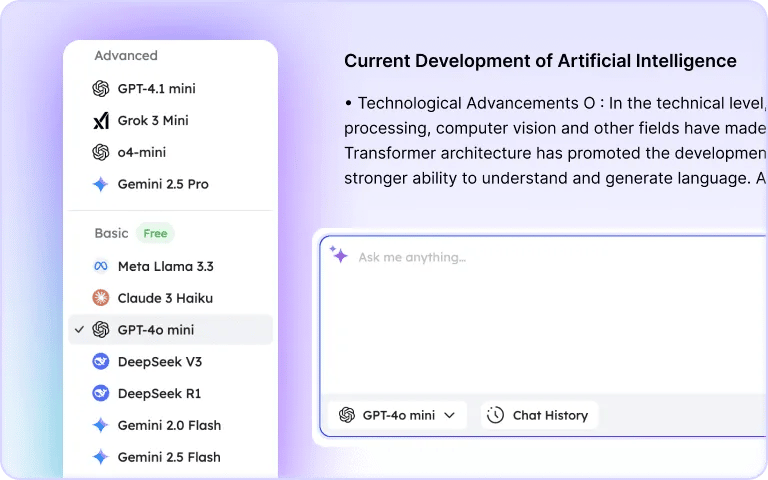The height and width of the screenshot is (480, 768).
Task: Click the clock icon in Chat History
Action: (x=495, y=416)
